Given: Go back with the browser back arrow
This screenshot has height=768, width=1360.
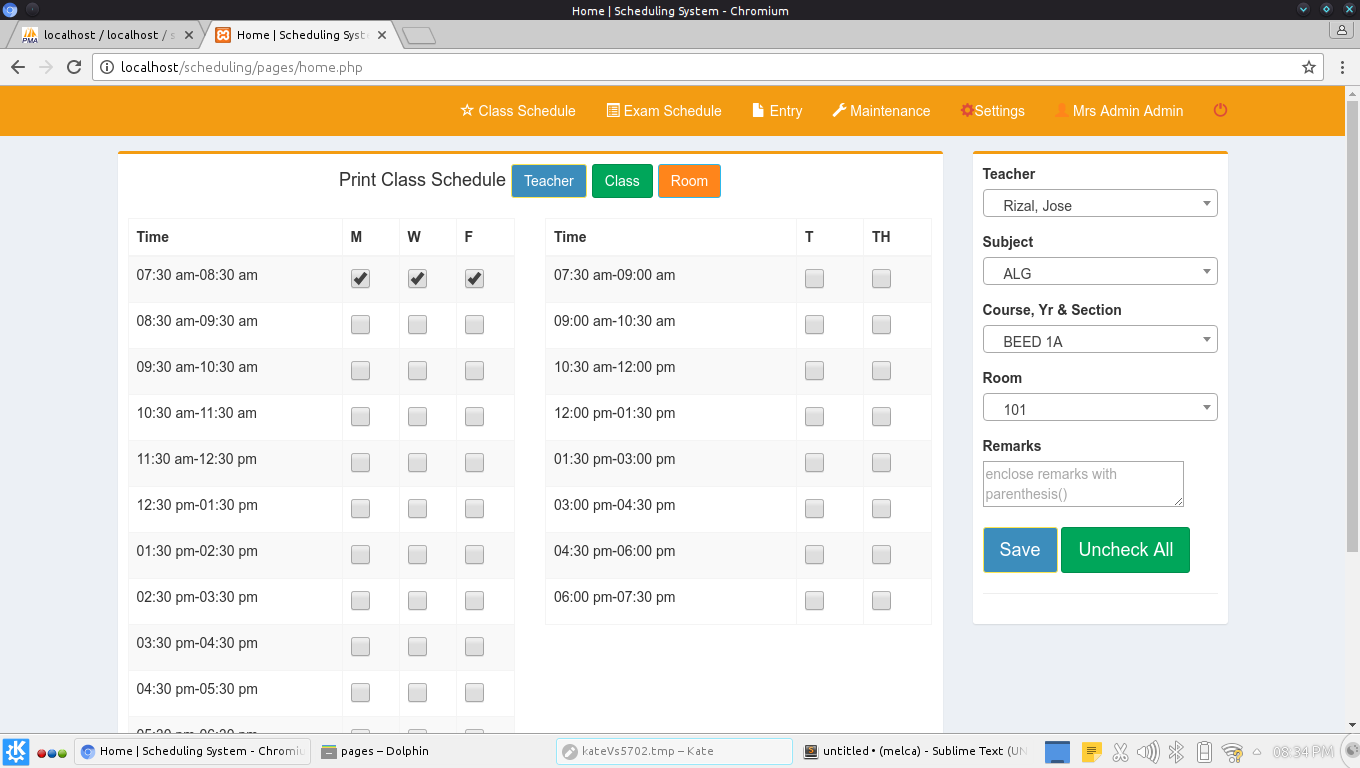Looking at the screenshot, I should pyautogui.click(x=18, y=67).
